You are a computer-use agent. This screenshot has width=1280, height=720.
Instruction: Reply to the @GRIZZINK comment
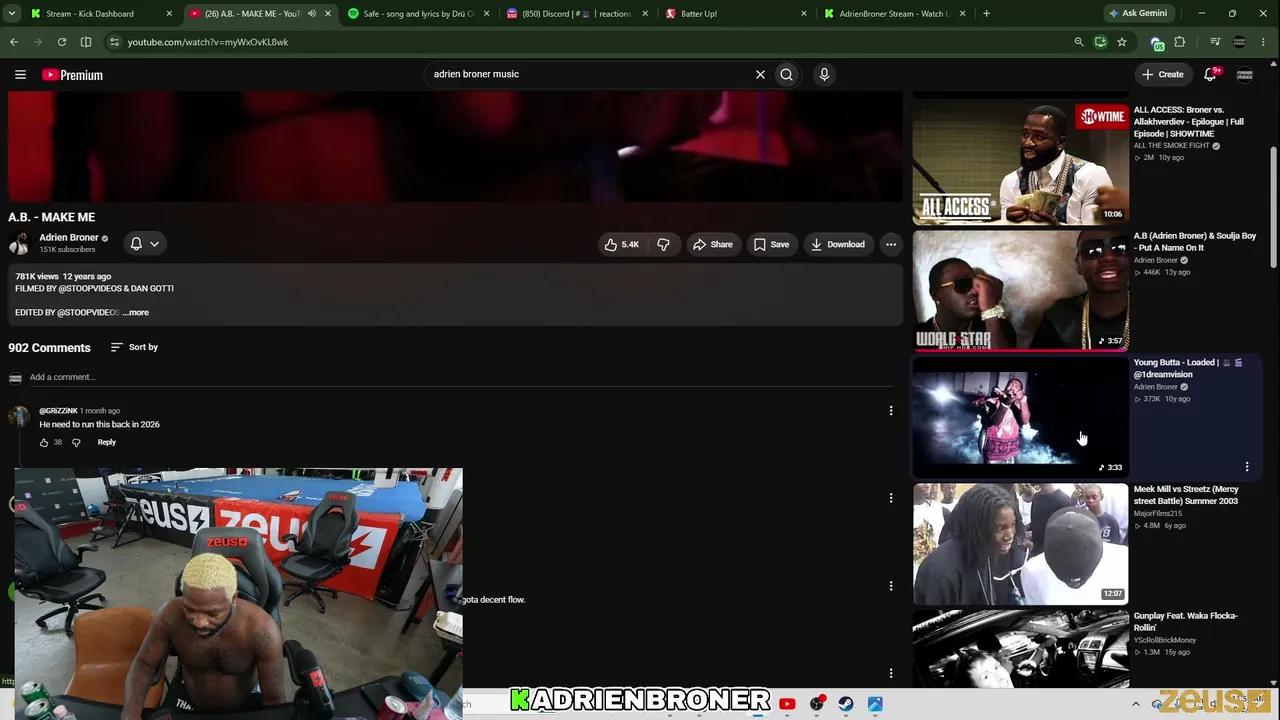click(x=107, y=442)
